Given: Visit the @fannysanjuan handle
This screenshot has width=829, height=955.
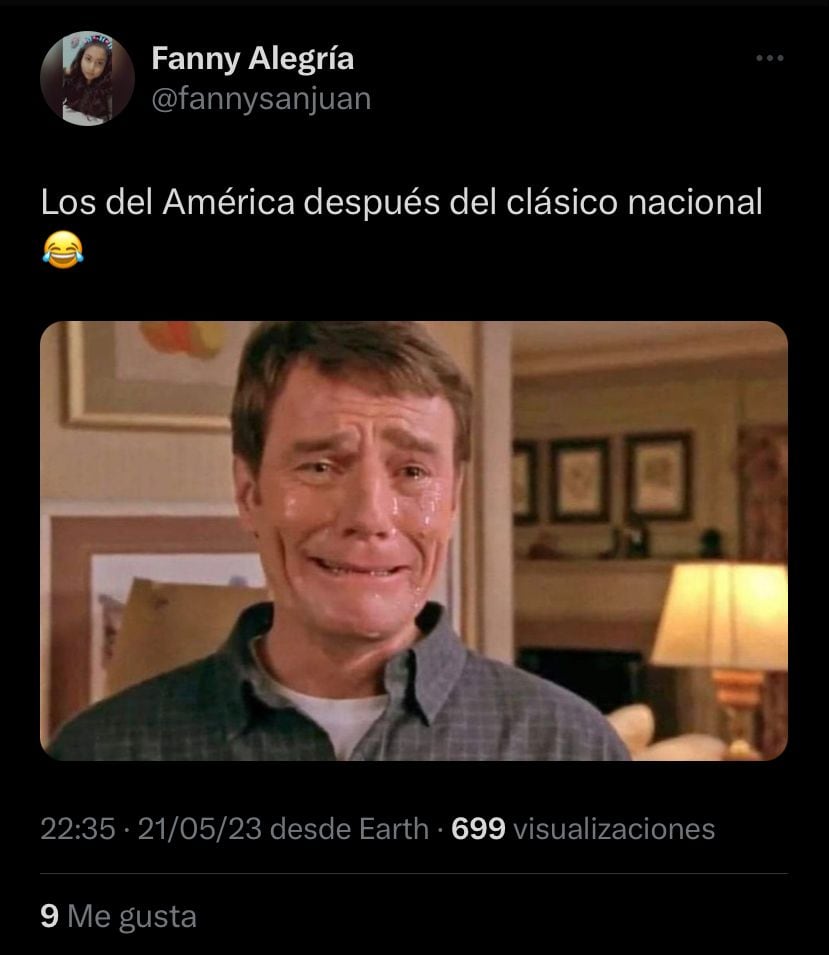Looking at the screenshot, I should 261,99.
